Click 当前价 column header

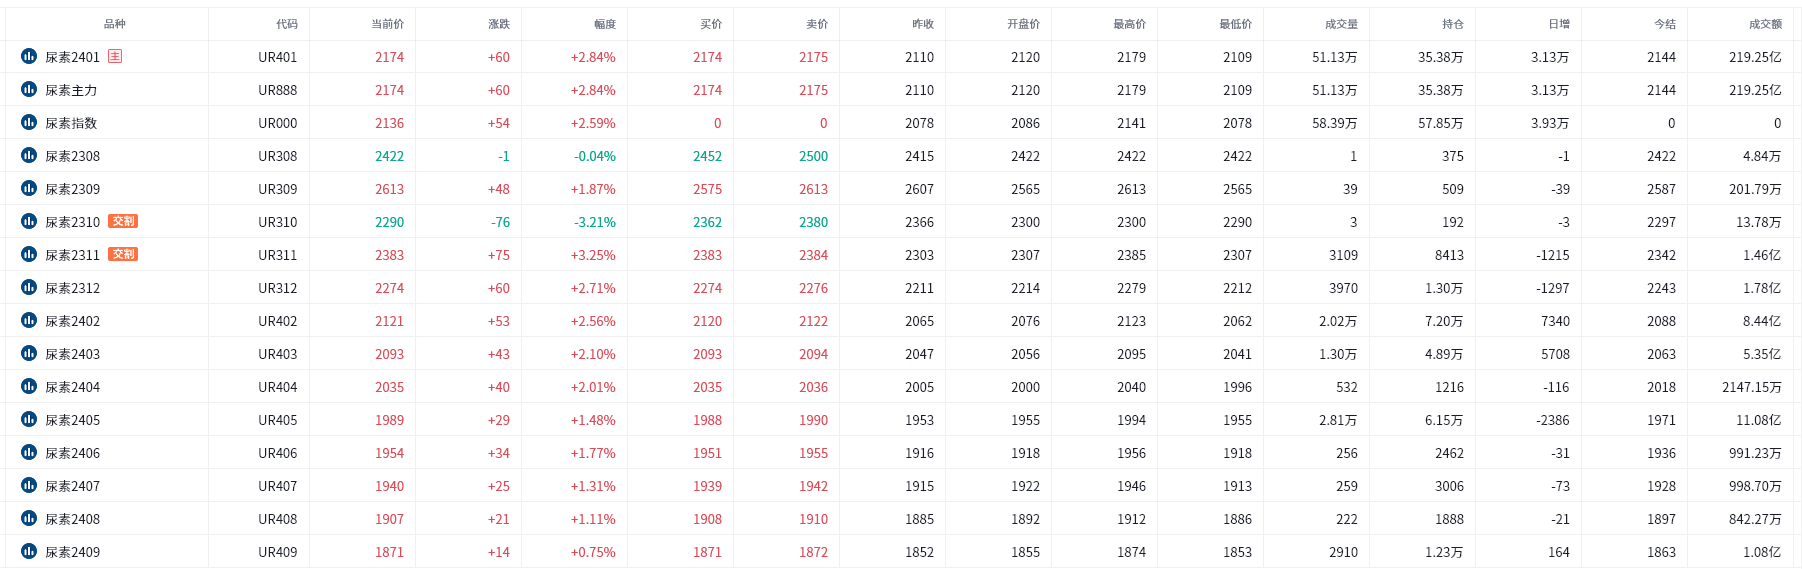point(388,24)
